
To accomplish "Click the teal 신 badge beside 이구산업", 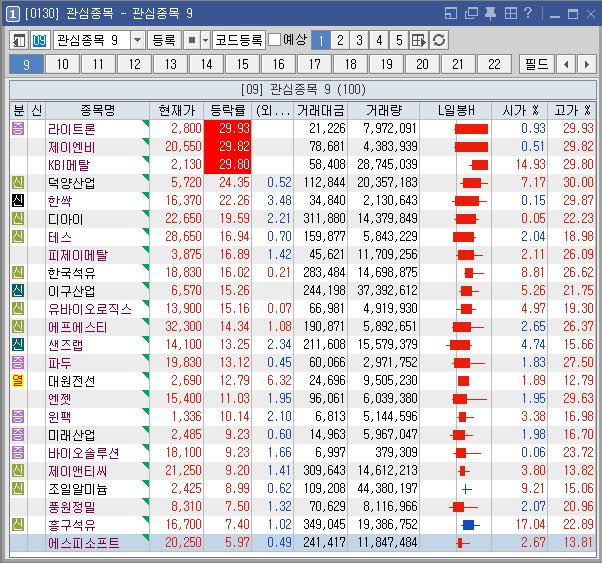I will click(x=18, y=290).
